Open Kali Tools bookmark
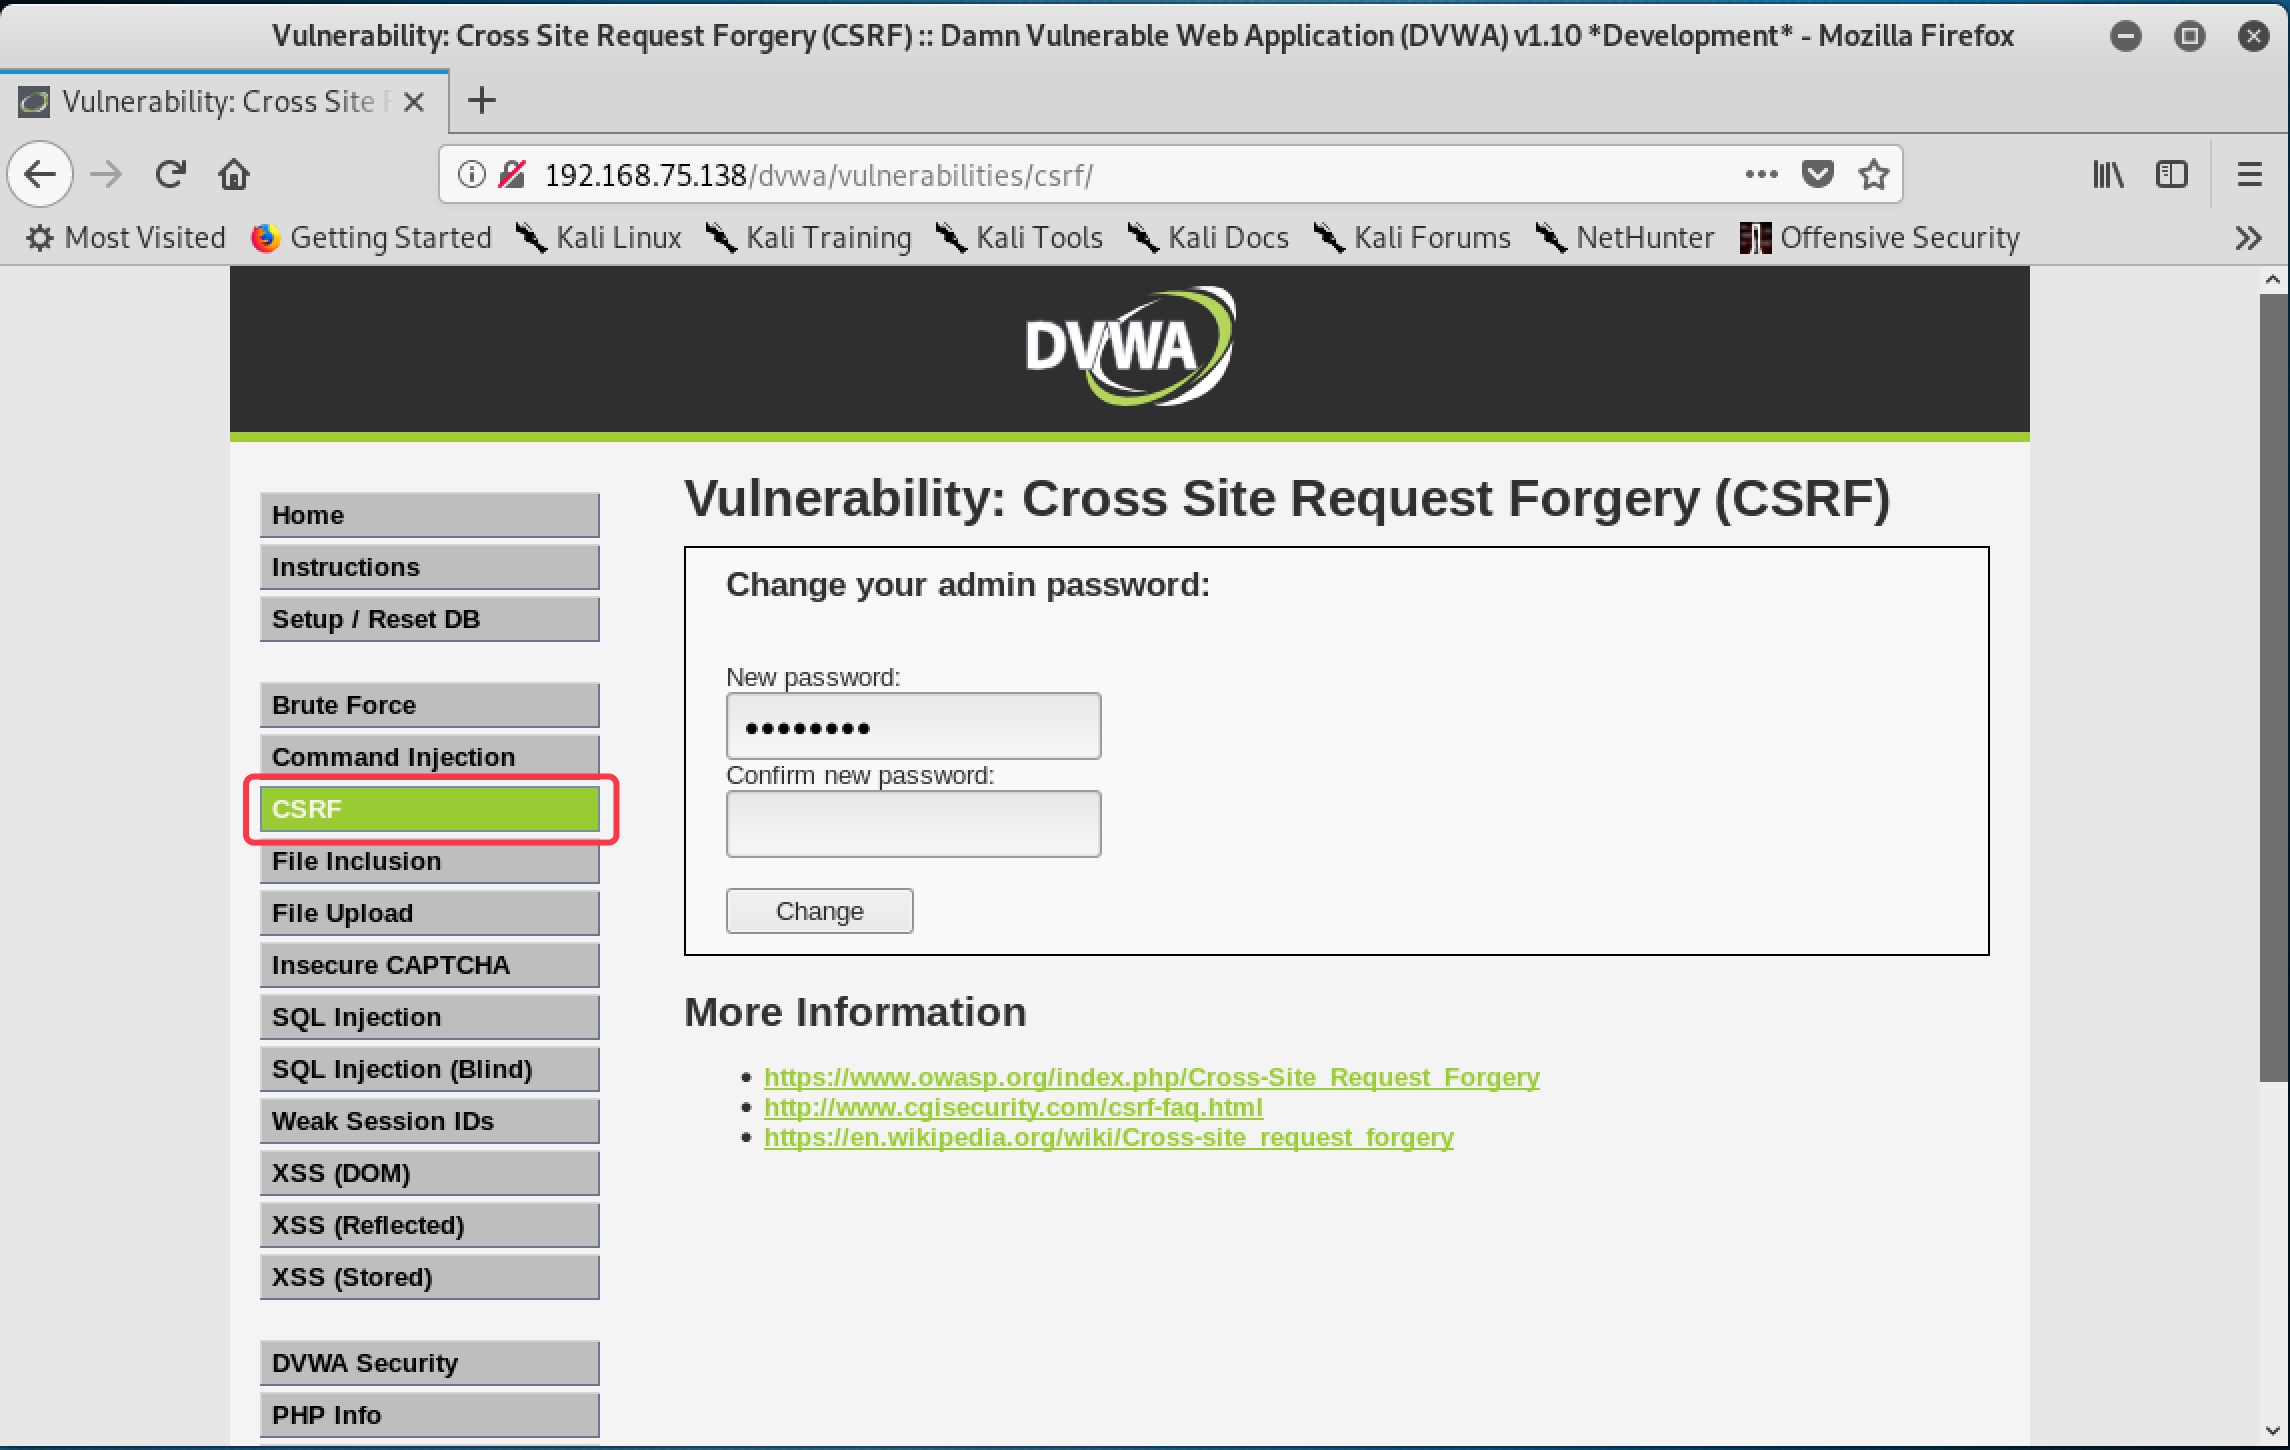 pos(1019,238)
